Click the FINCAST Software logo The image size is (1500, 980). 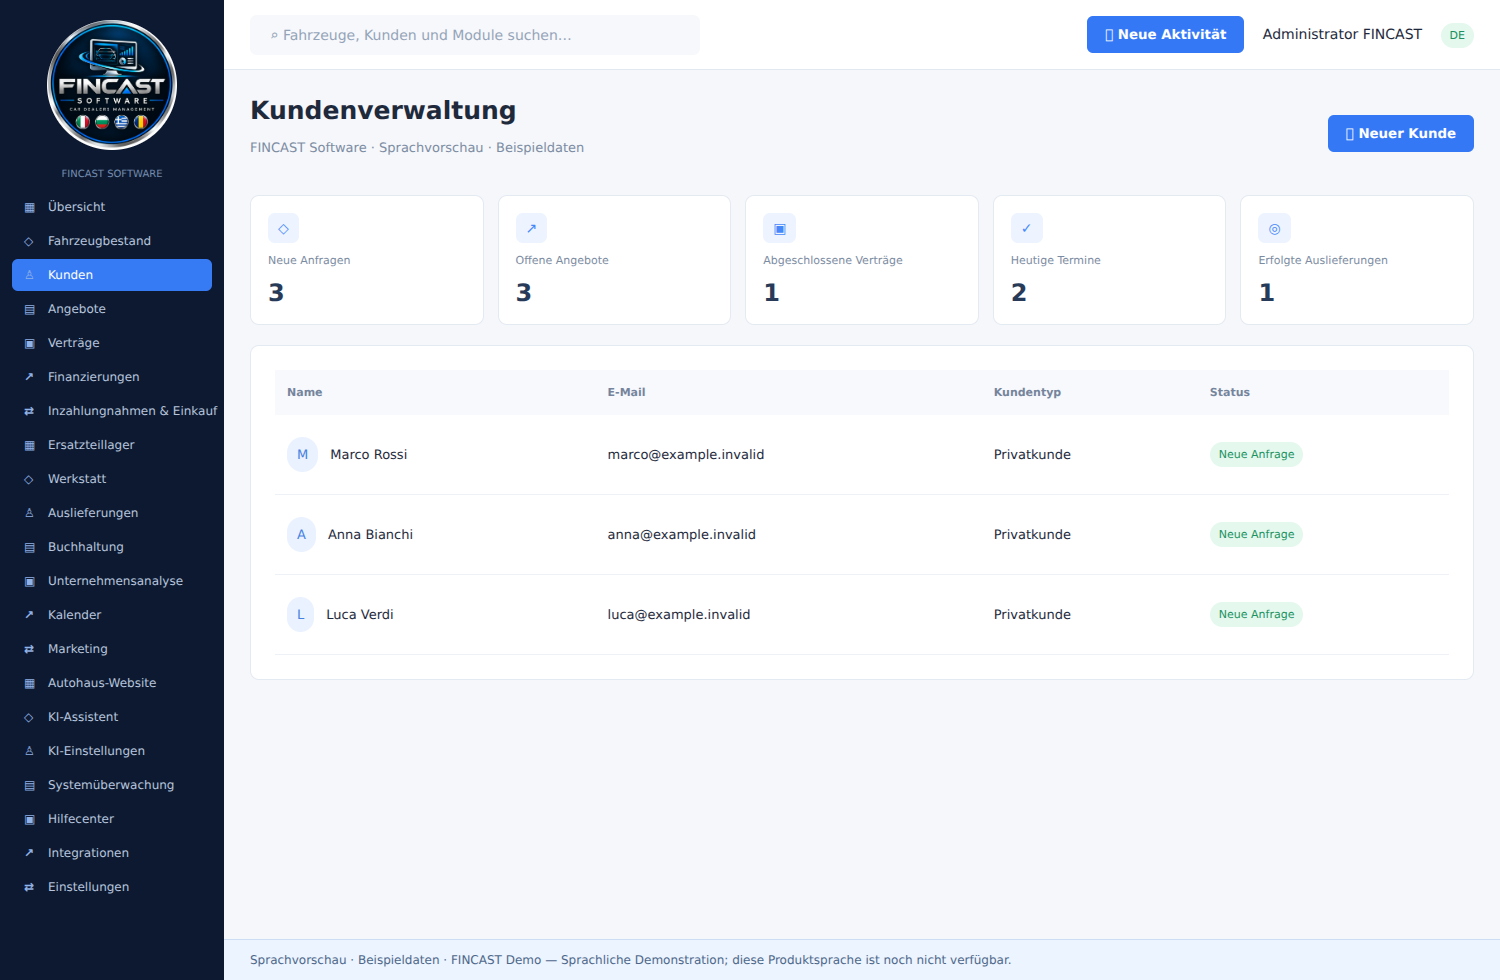112,85
